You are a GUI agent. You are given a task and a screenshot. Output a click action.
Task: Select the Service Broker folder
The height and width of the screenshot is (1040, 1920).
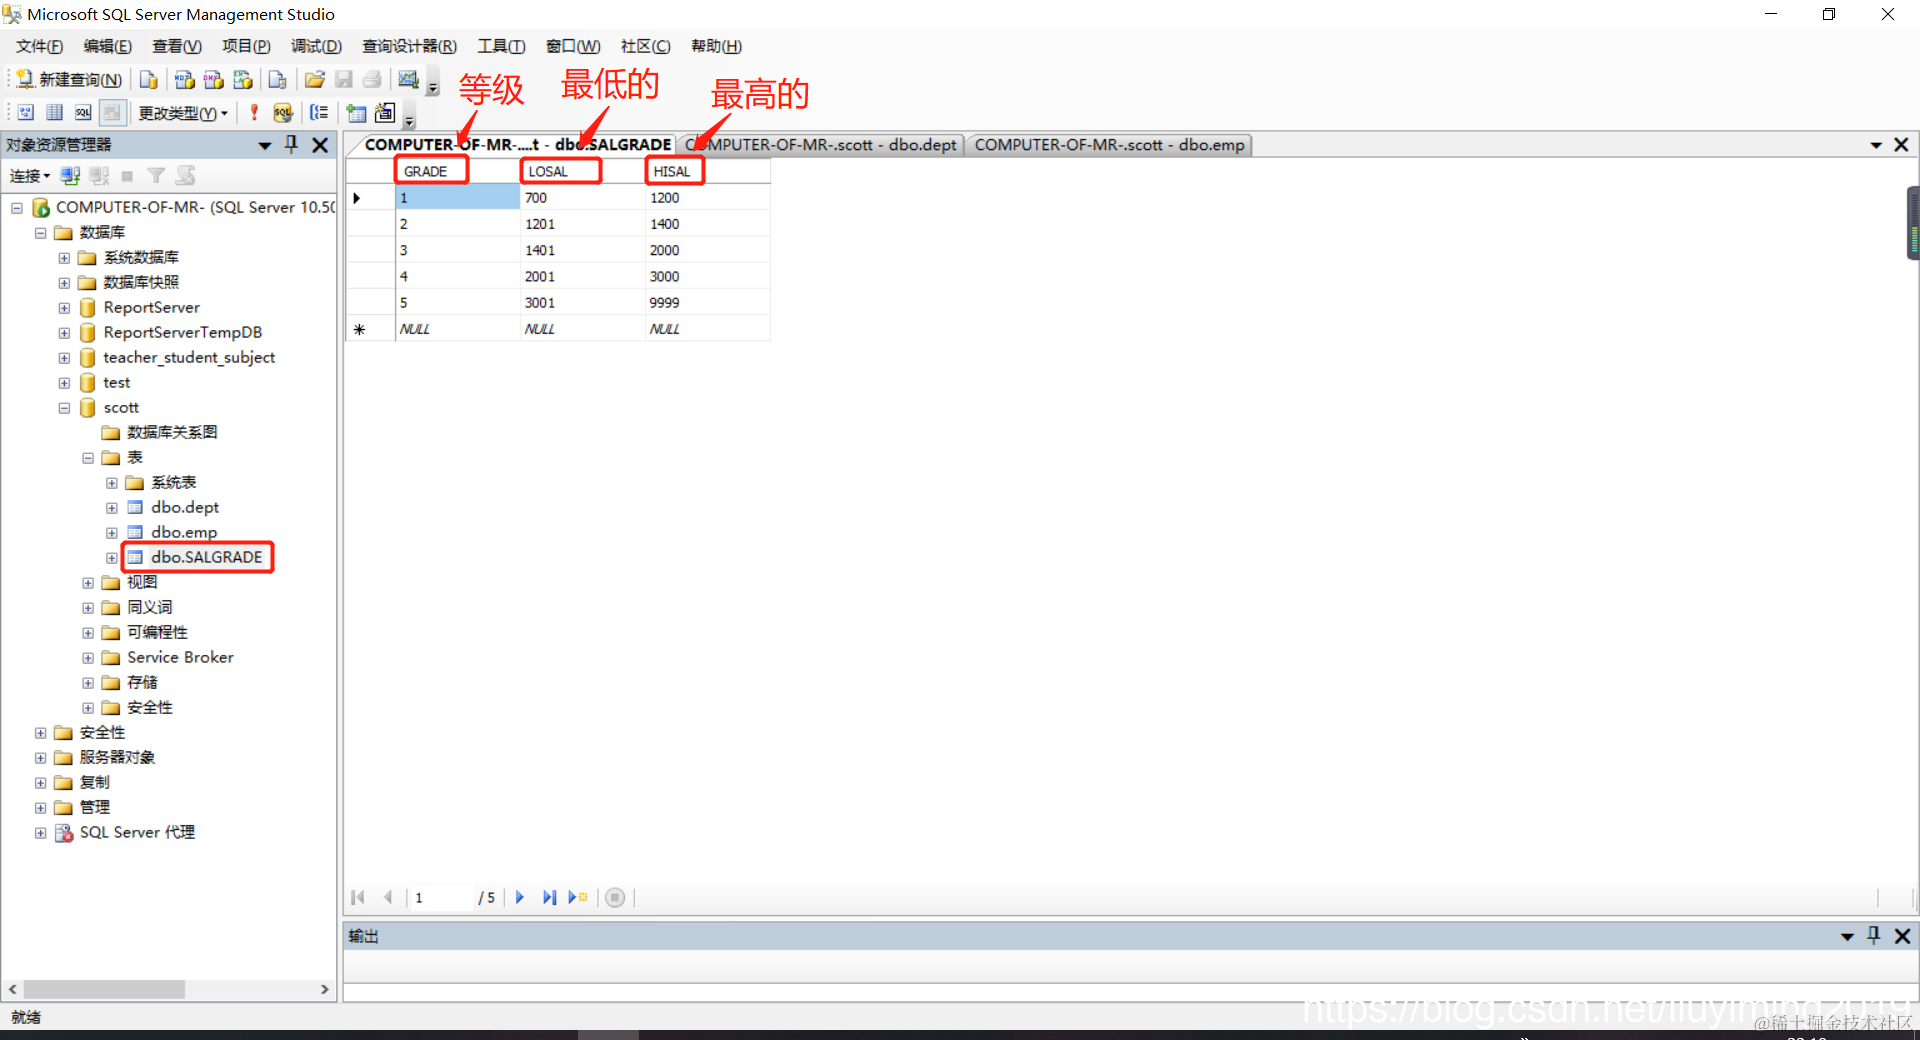pos(180,657)
